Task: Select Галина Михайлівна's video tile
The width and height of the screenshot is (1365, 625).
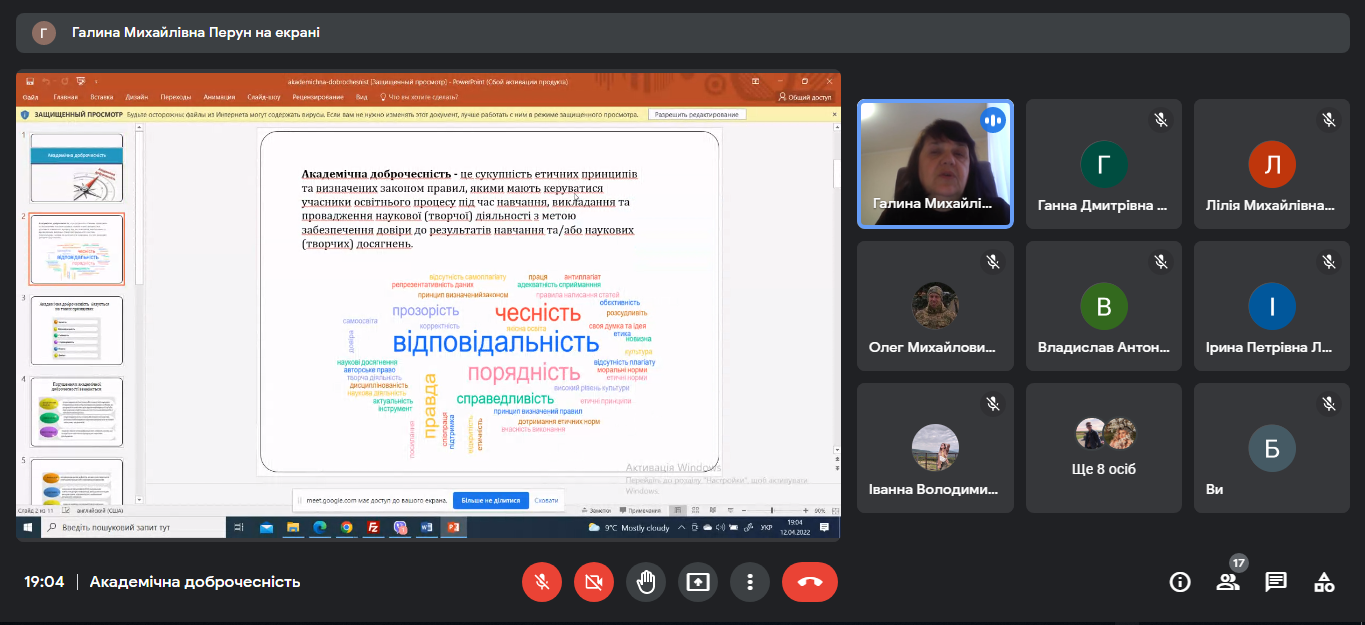Action: coord(936,164)
